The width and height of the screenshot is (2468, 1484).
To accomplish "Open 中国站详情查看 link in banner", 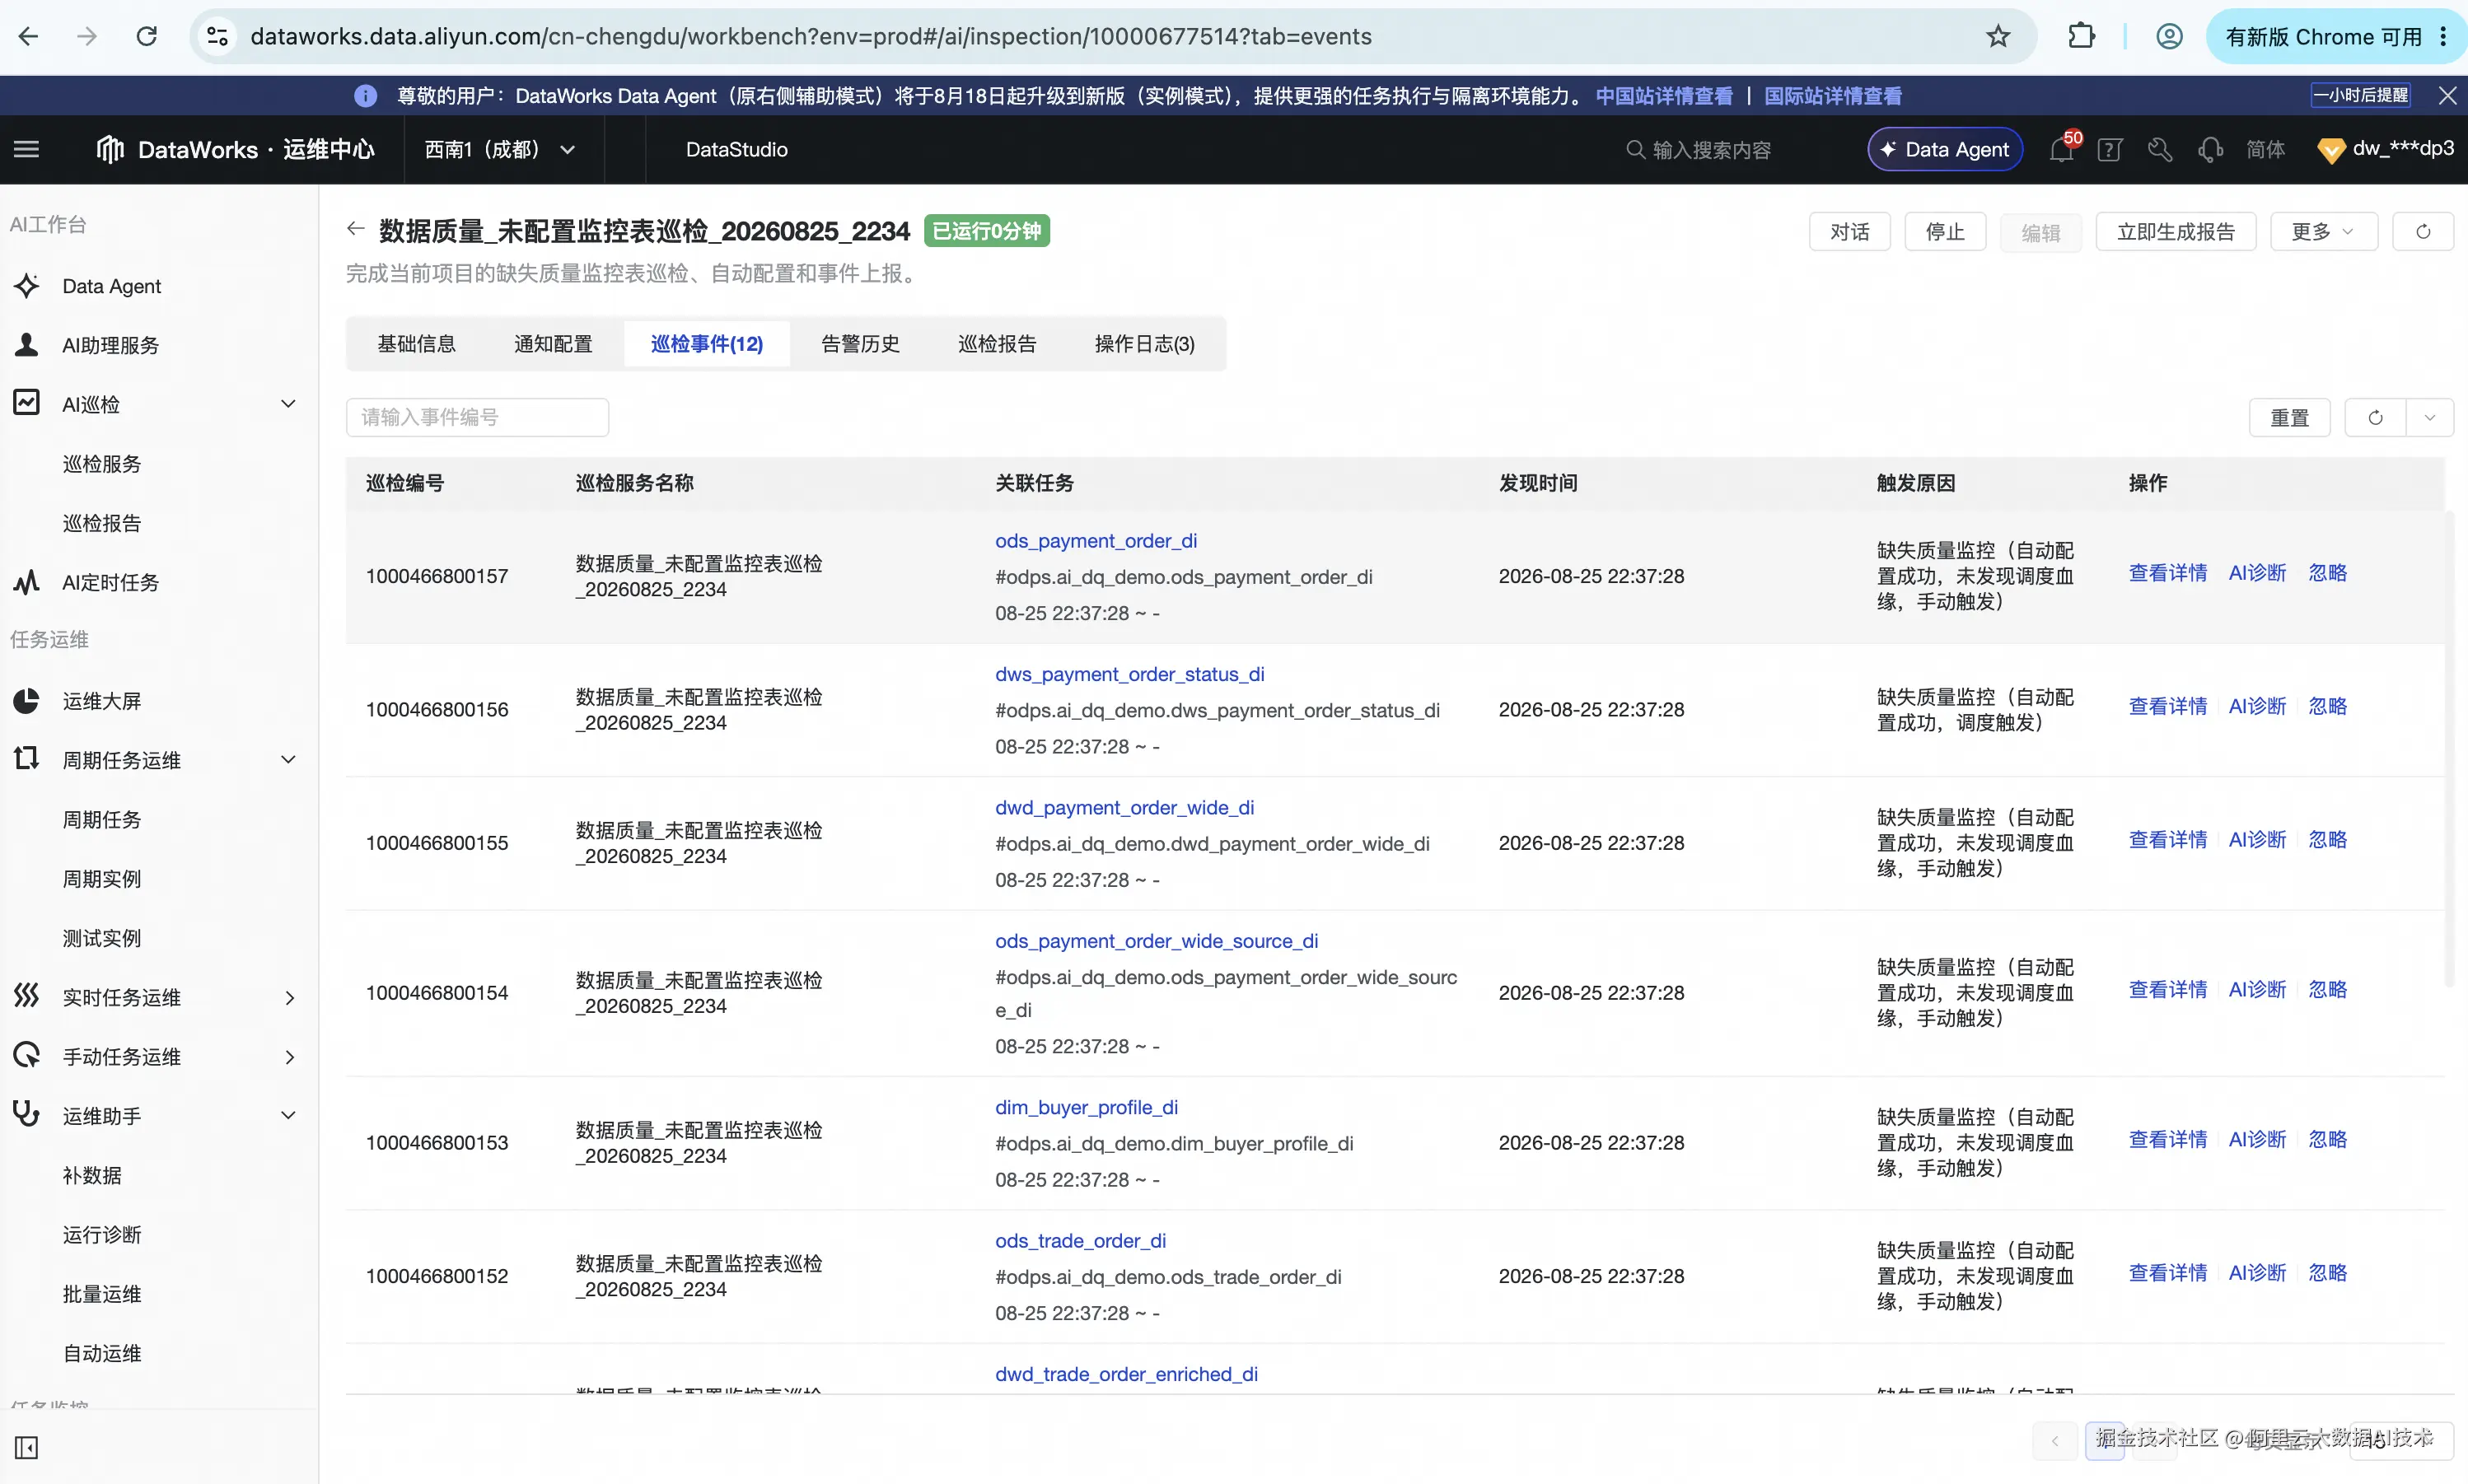I will 1664,96.
